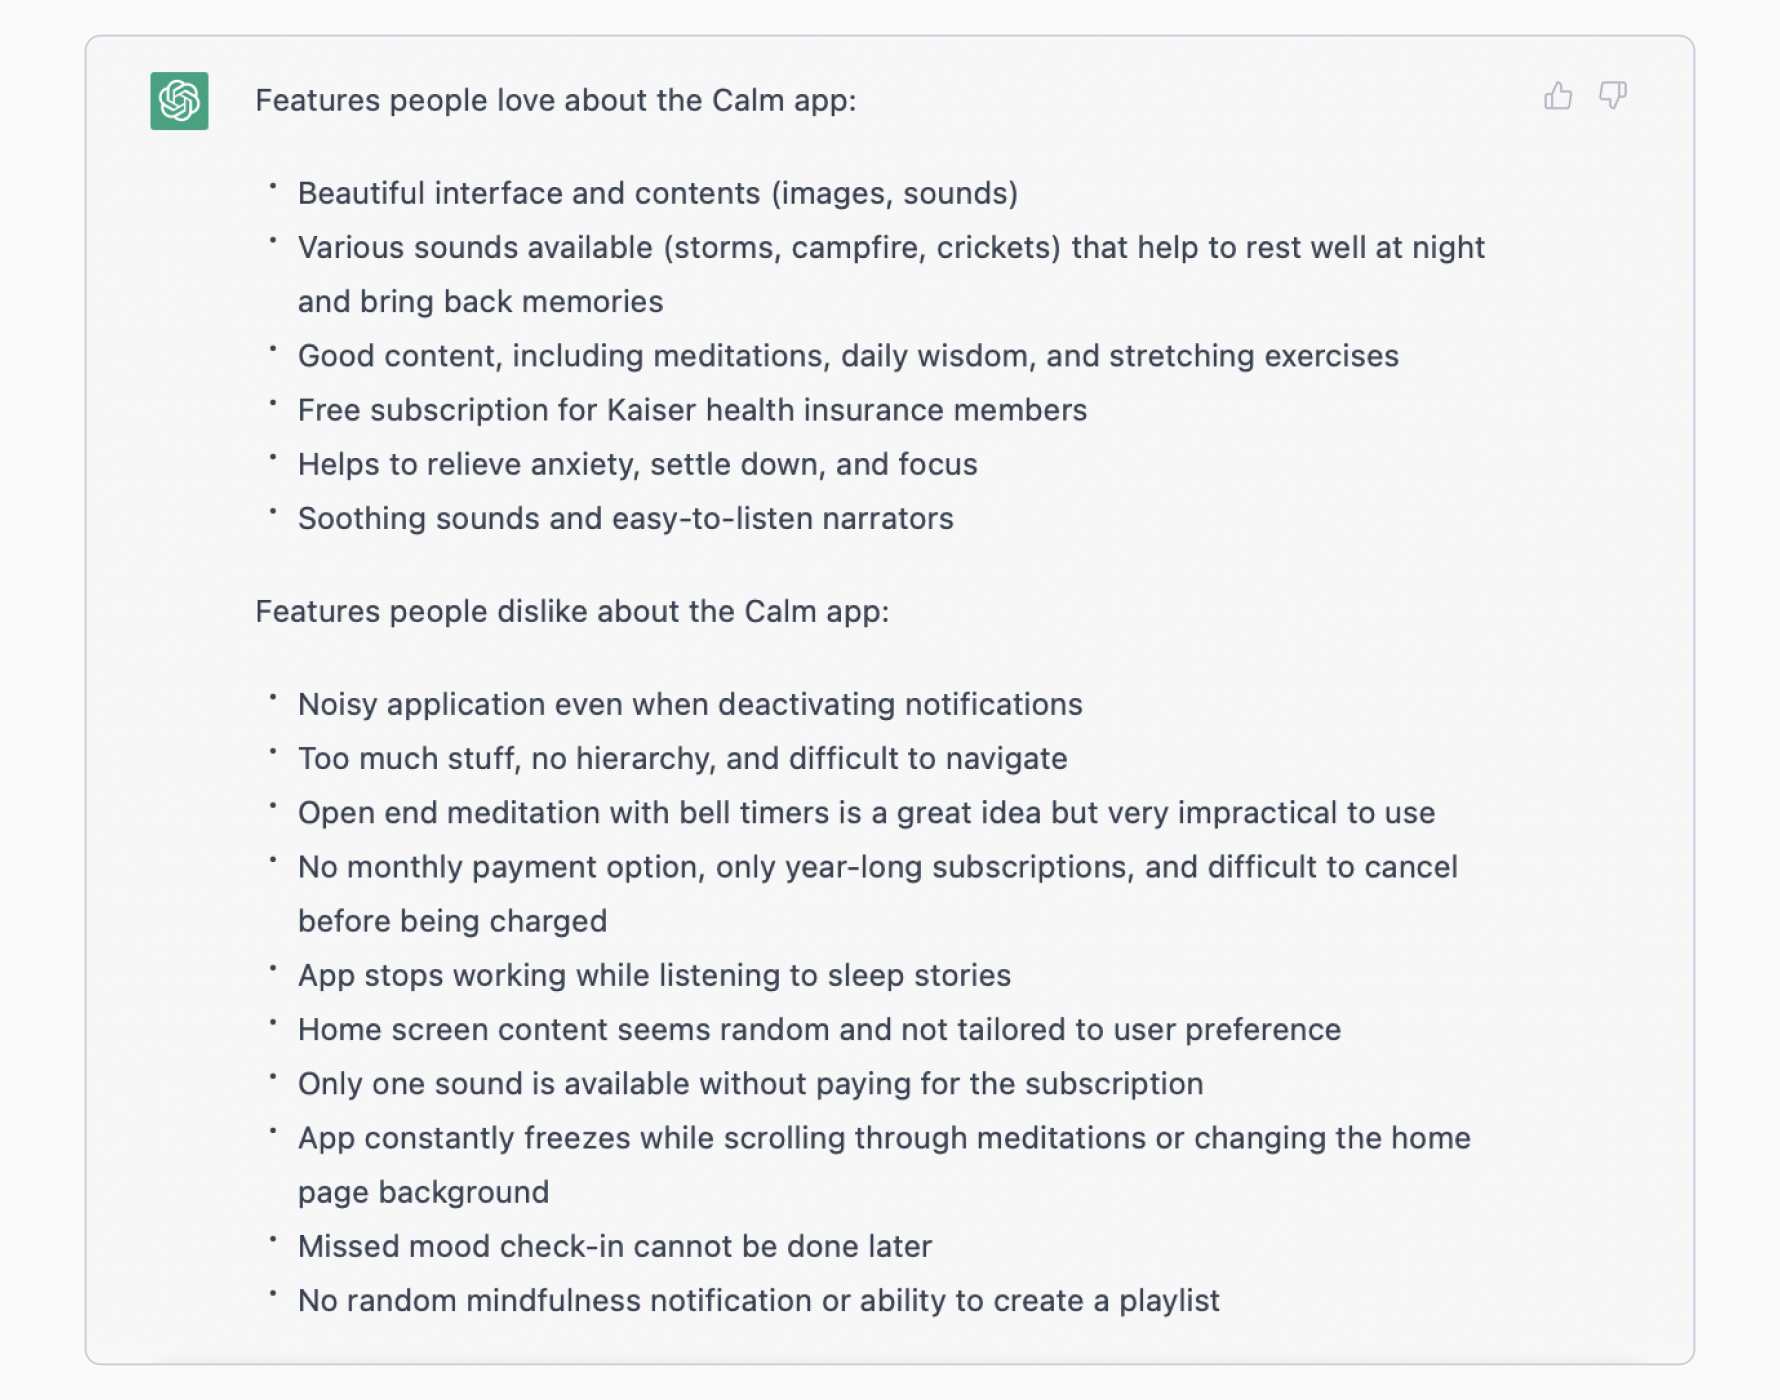
Task: Click the 'Missed mood check-in' bullet text
Action: point(614,1247)
